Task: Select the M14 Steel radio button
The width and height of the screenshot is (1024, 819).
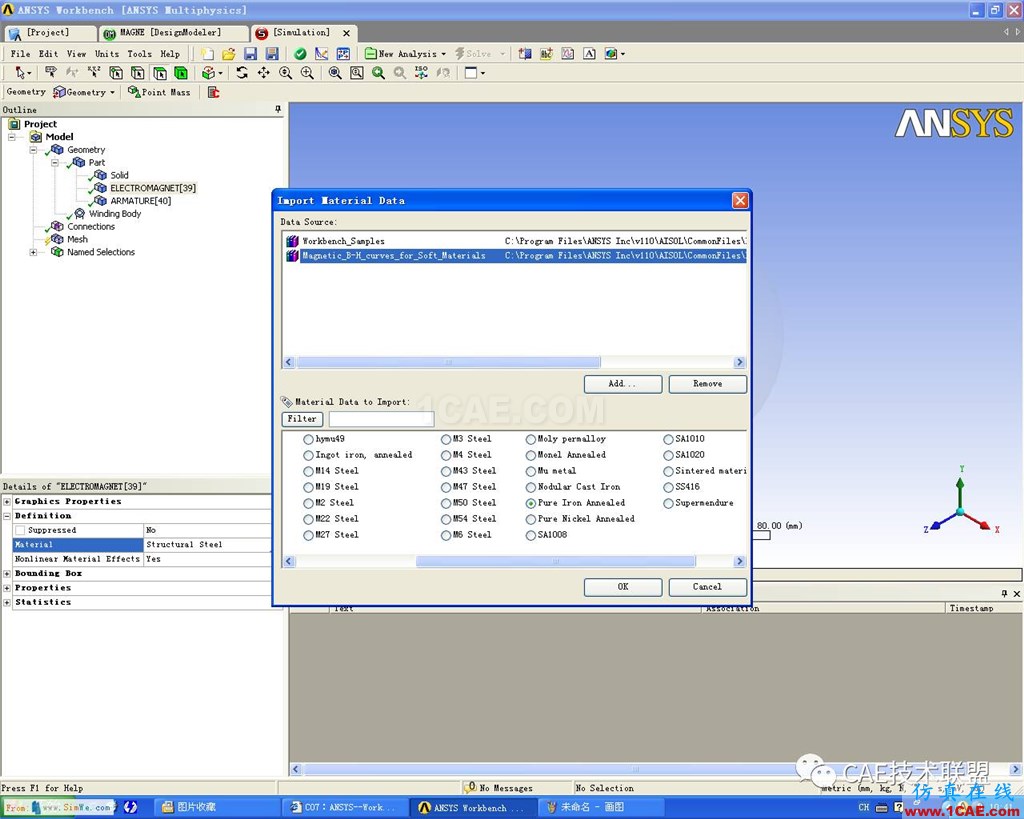Action: pyautogui.click(x=308, y=472)
